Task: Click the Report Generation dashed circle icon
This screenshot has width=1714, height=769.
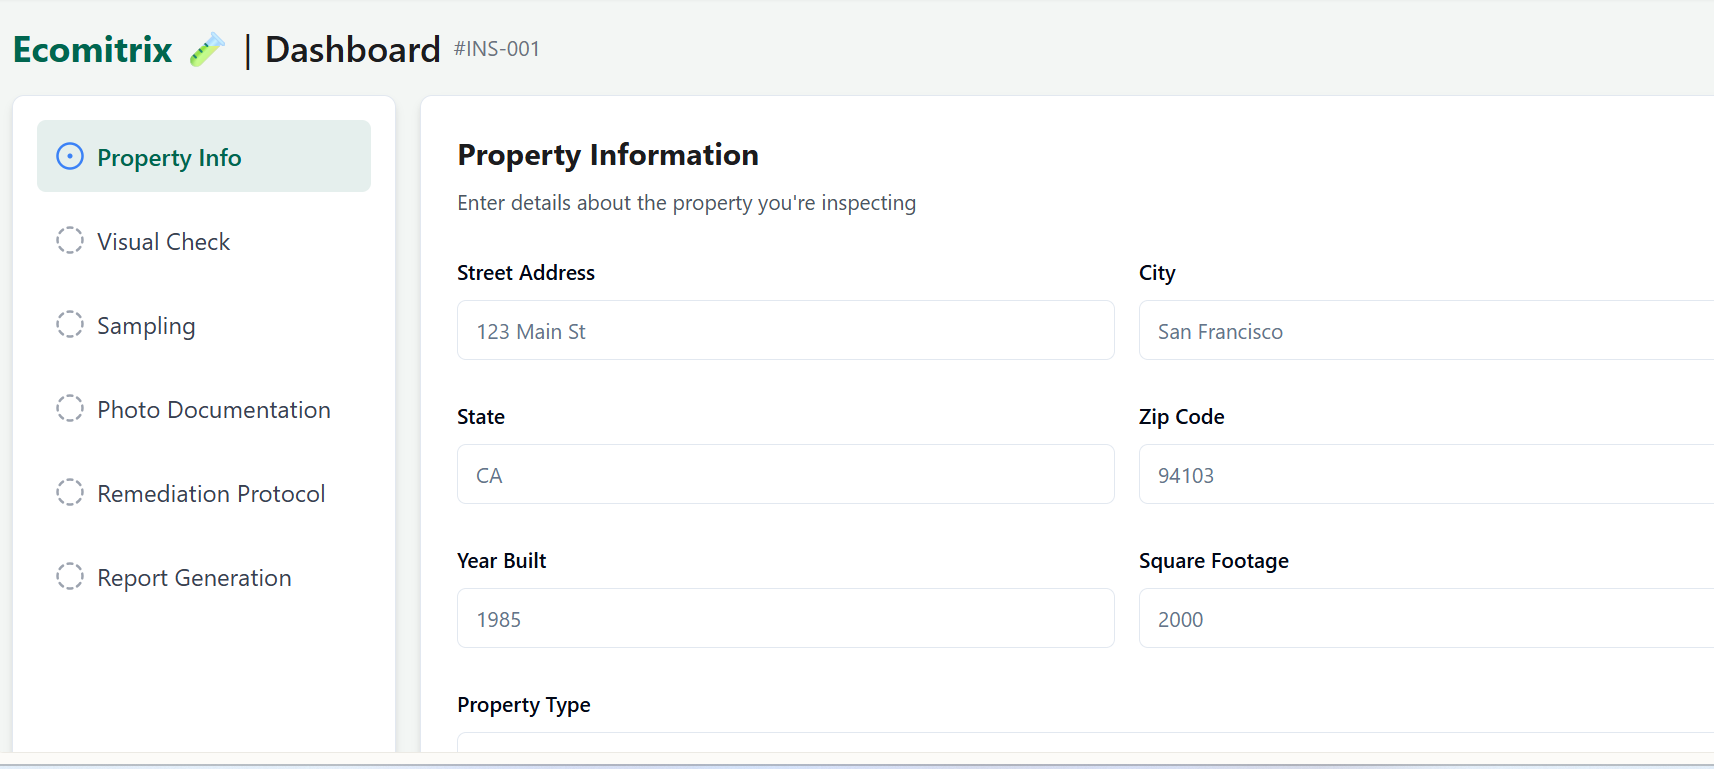Action: (70, 576)
